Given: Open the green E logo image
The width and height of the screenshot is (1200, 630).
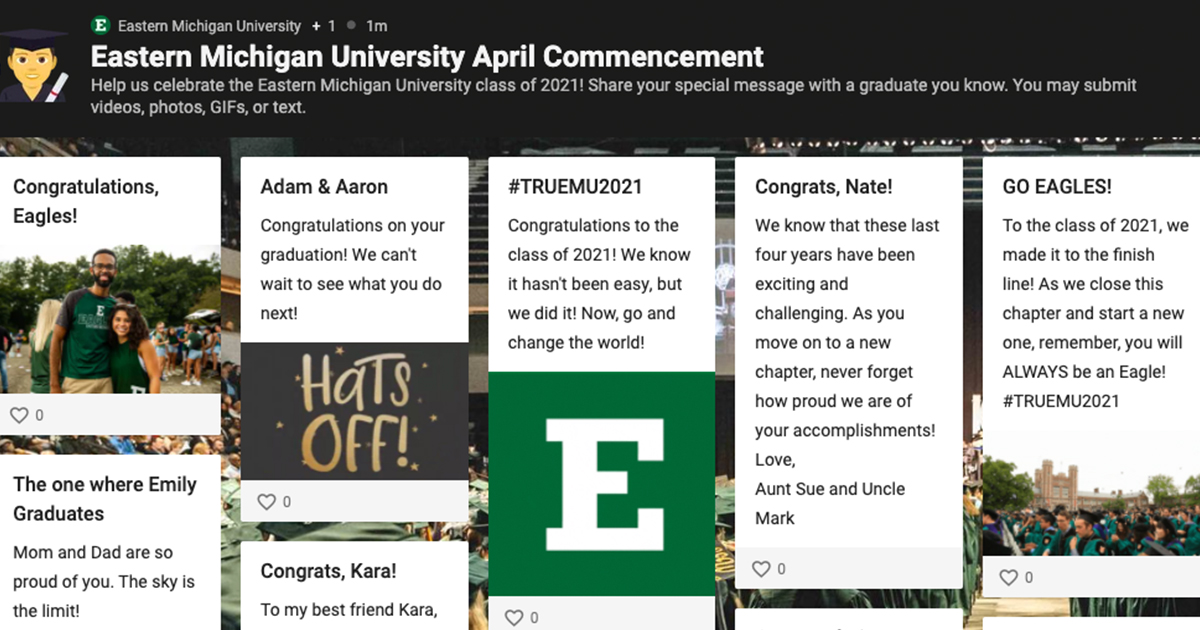Looking at the screenshot, I should tap(601, 484).
